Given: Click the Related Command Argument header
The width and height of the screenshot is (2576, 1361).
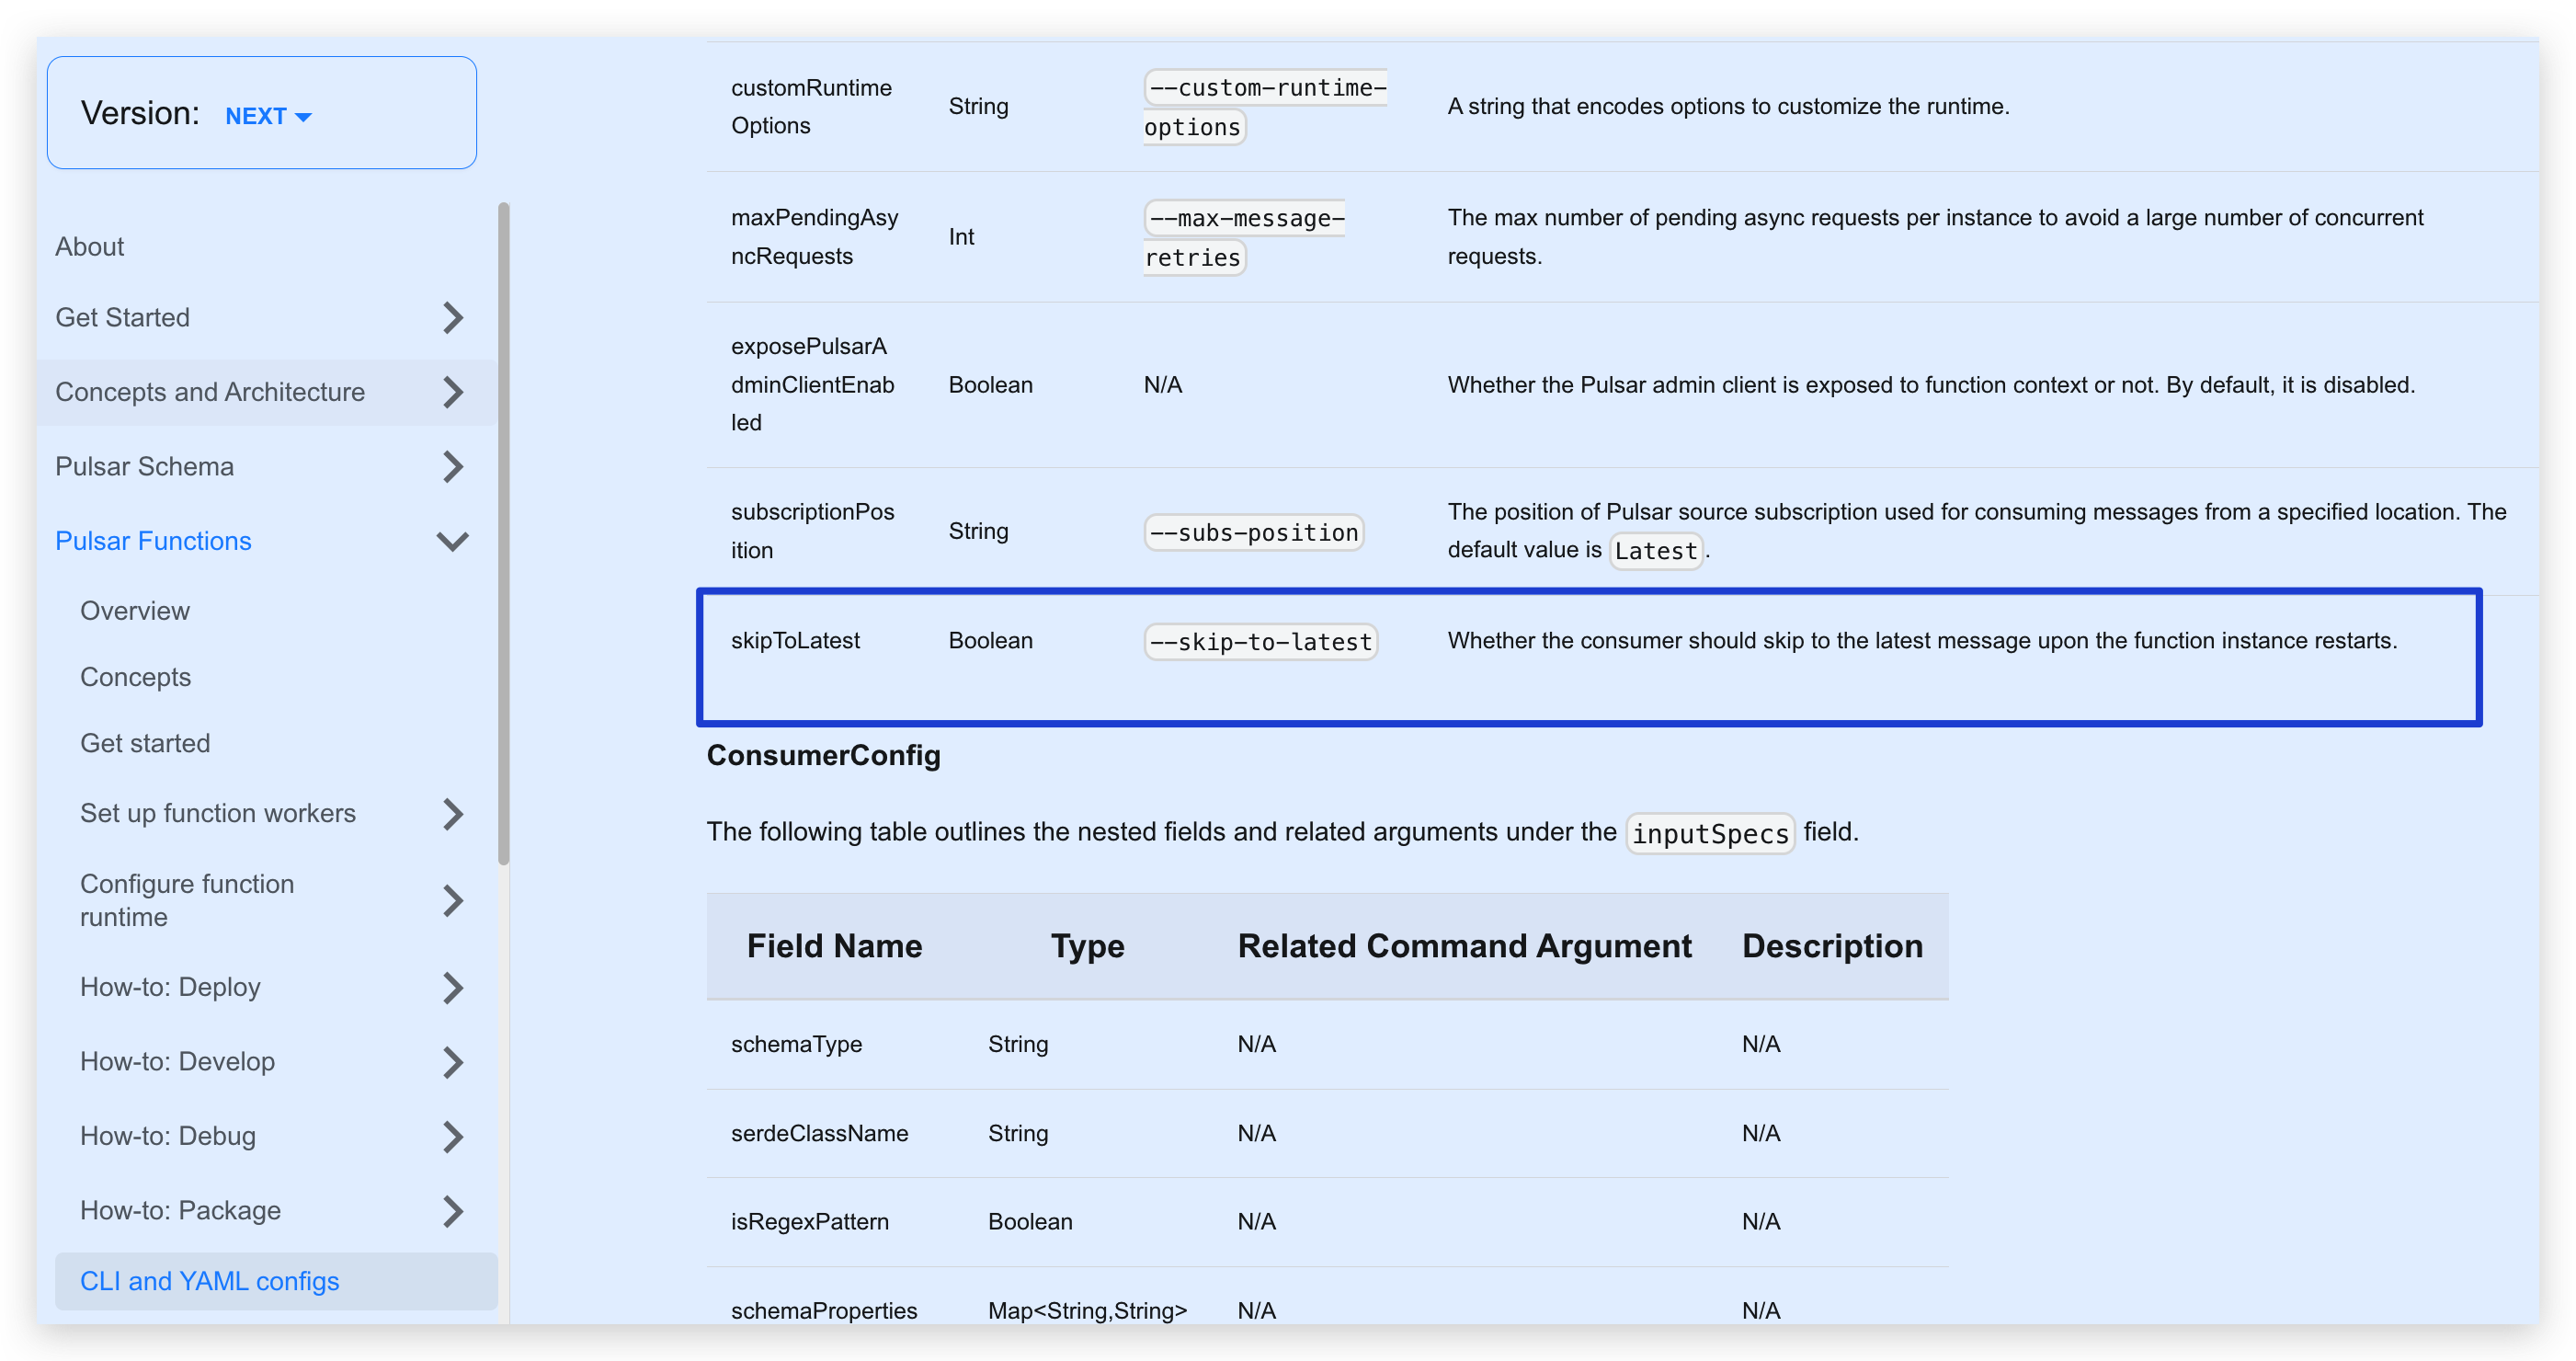Looking at the screenshot, I should click(1465, 946).
